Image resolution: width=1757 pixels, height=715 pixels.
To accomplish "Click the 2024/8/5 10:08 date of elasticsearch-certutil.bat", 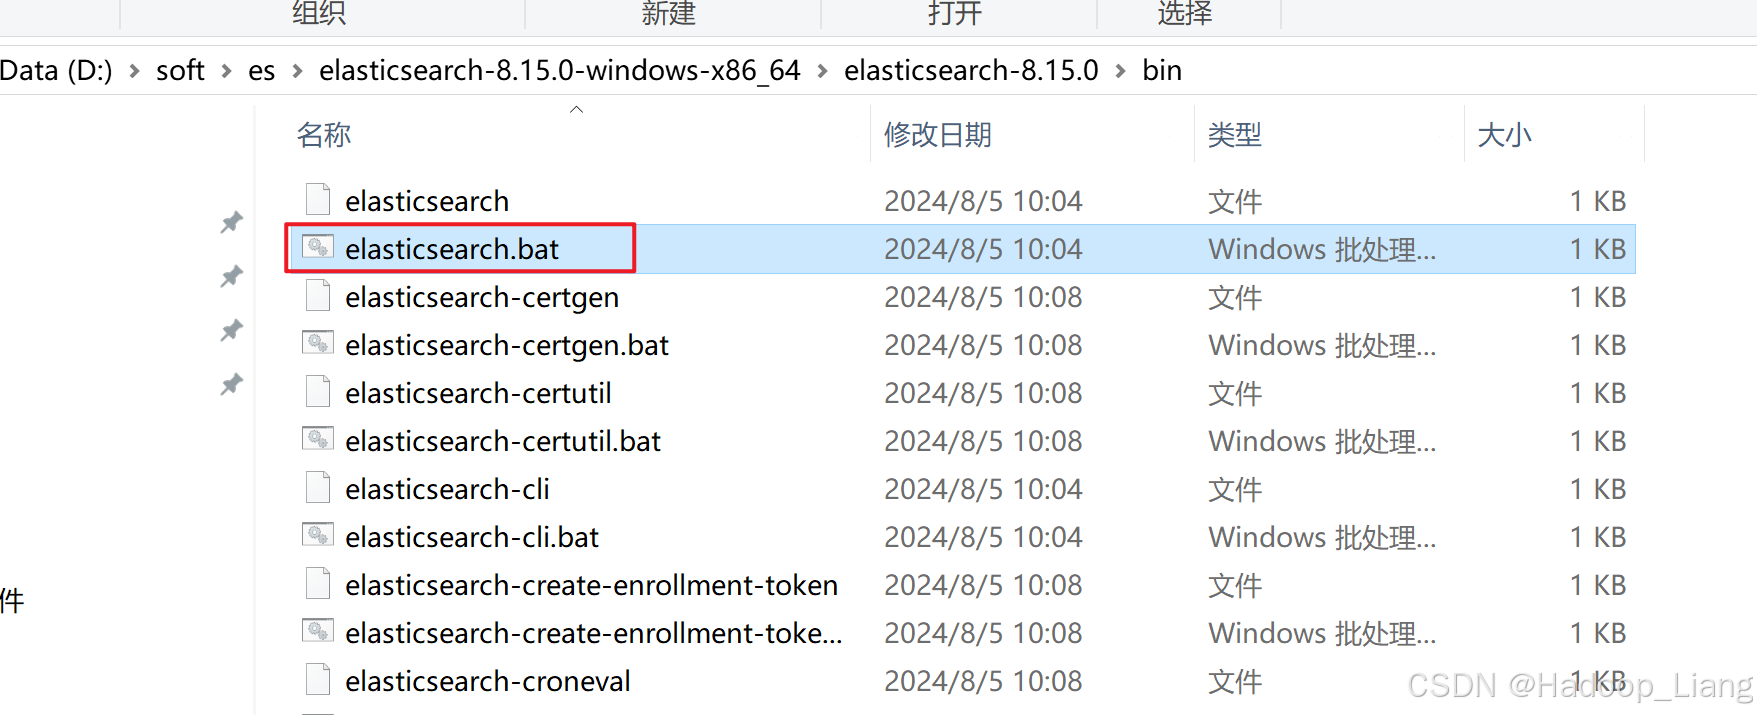I will point(983,441).
